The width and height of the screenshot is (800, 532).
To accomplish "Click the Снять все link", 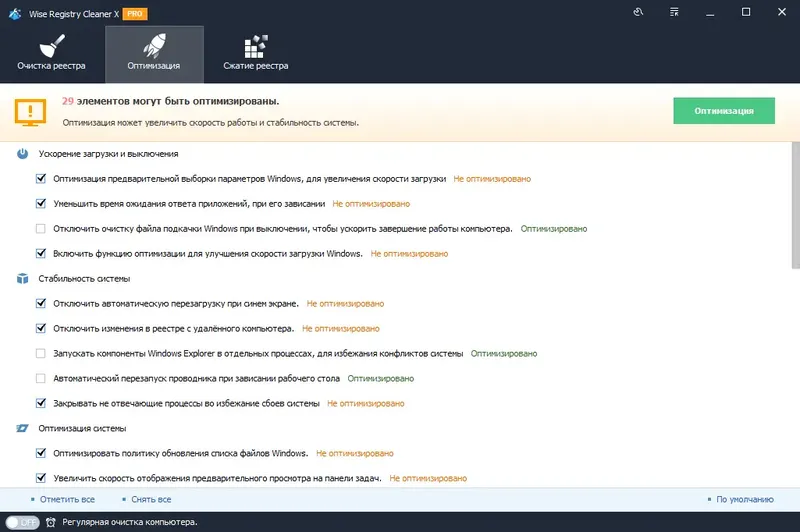I will [151, 499].
